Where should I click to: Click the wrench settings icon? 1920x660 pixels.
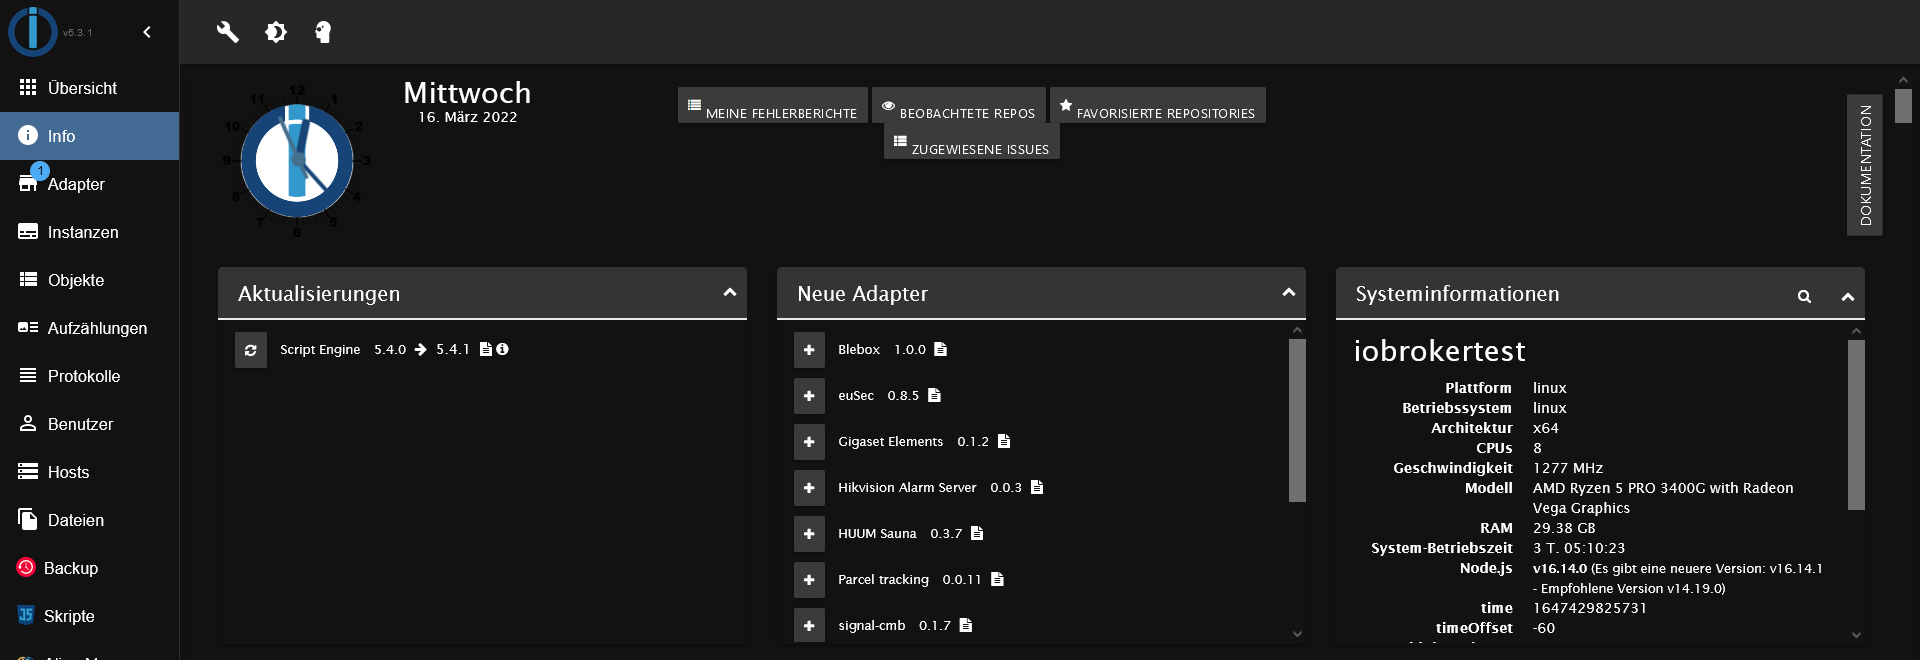[x=227, y=32]
